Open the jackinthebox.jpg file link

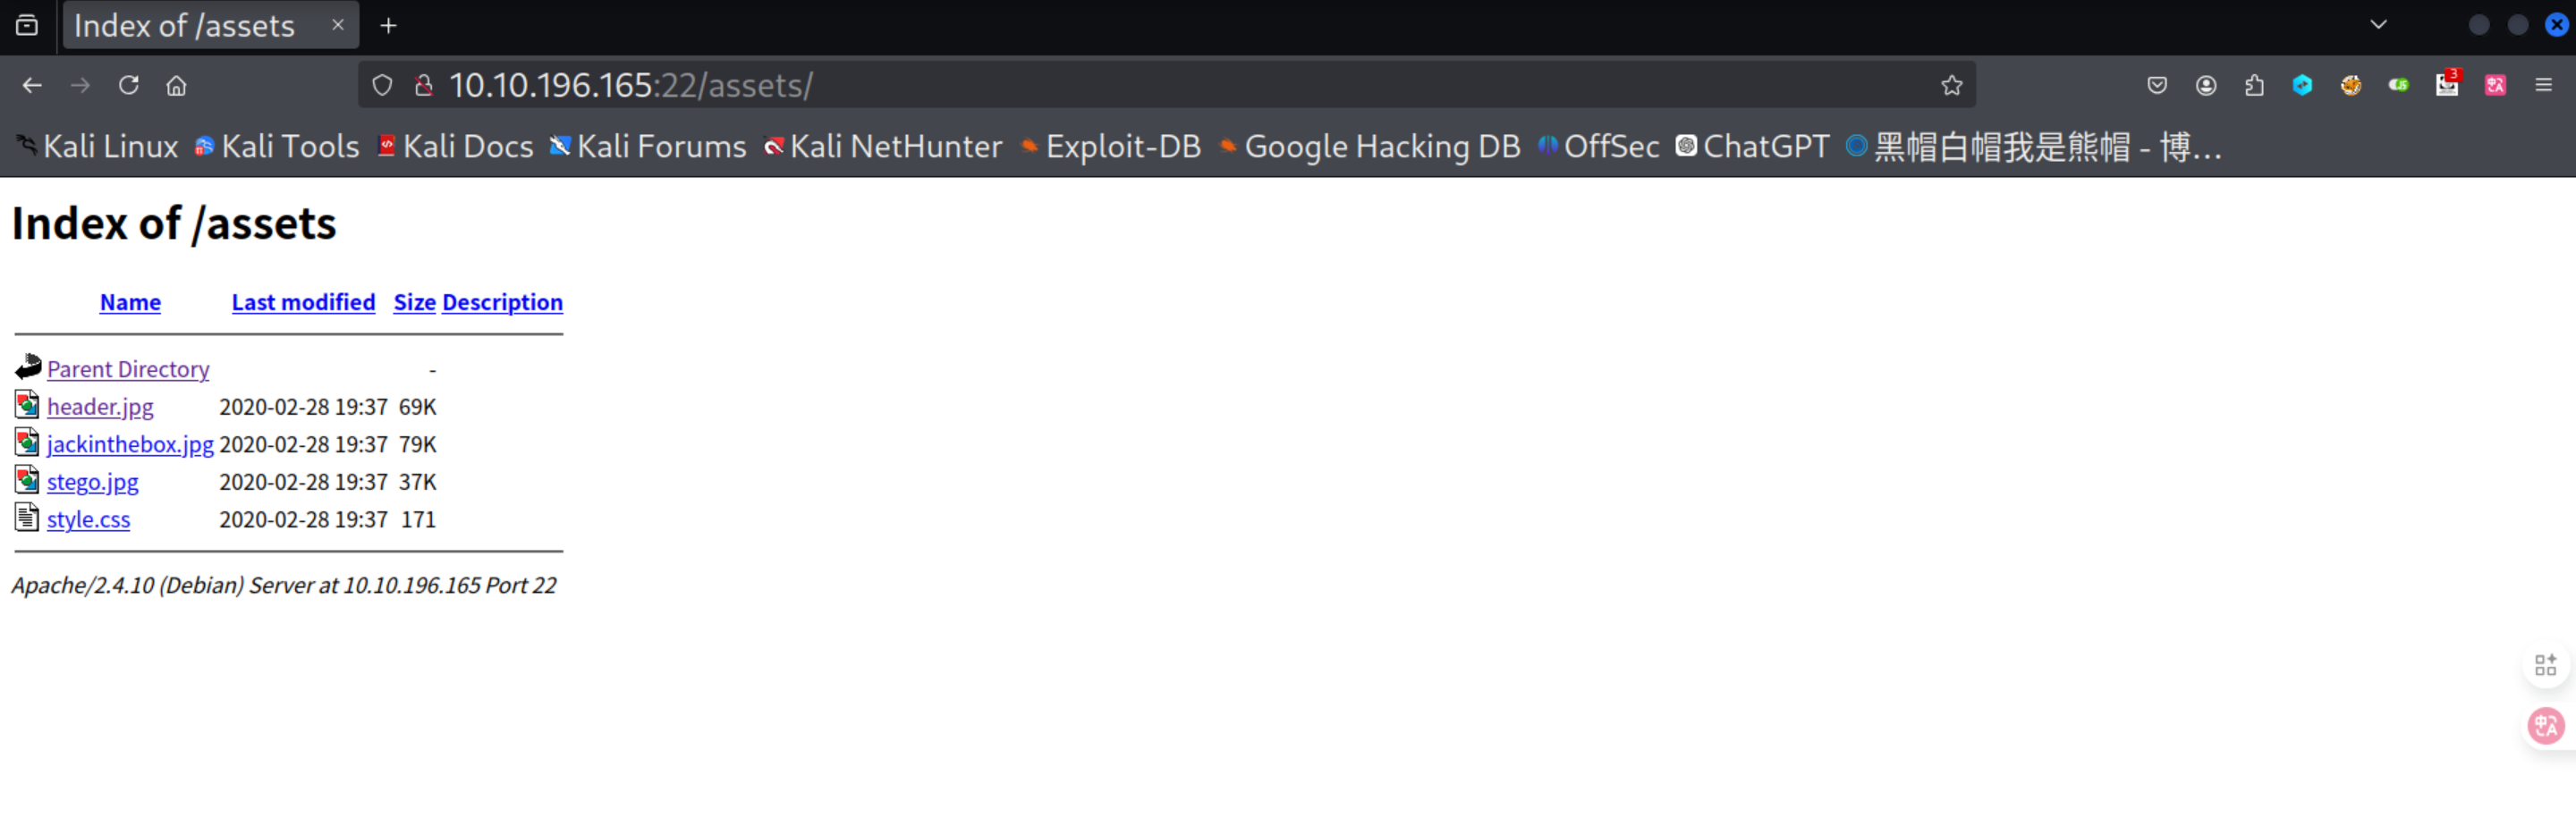130,444
